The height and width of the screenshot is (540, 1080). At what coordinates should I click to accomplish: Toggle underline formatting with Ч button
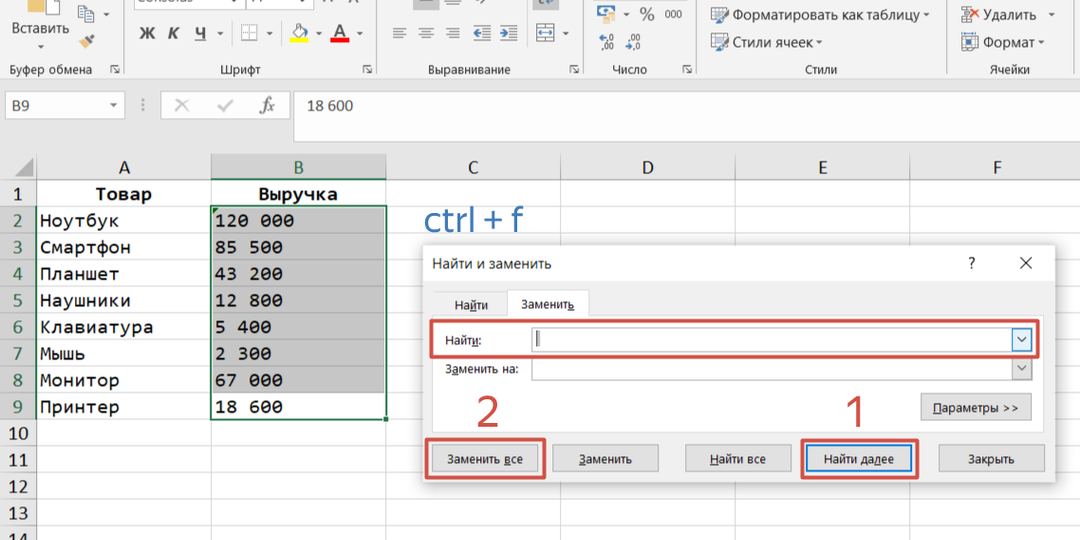tap(200, 33)
